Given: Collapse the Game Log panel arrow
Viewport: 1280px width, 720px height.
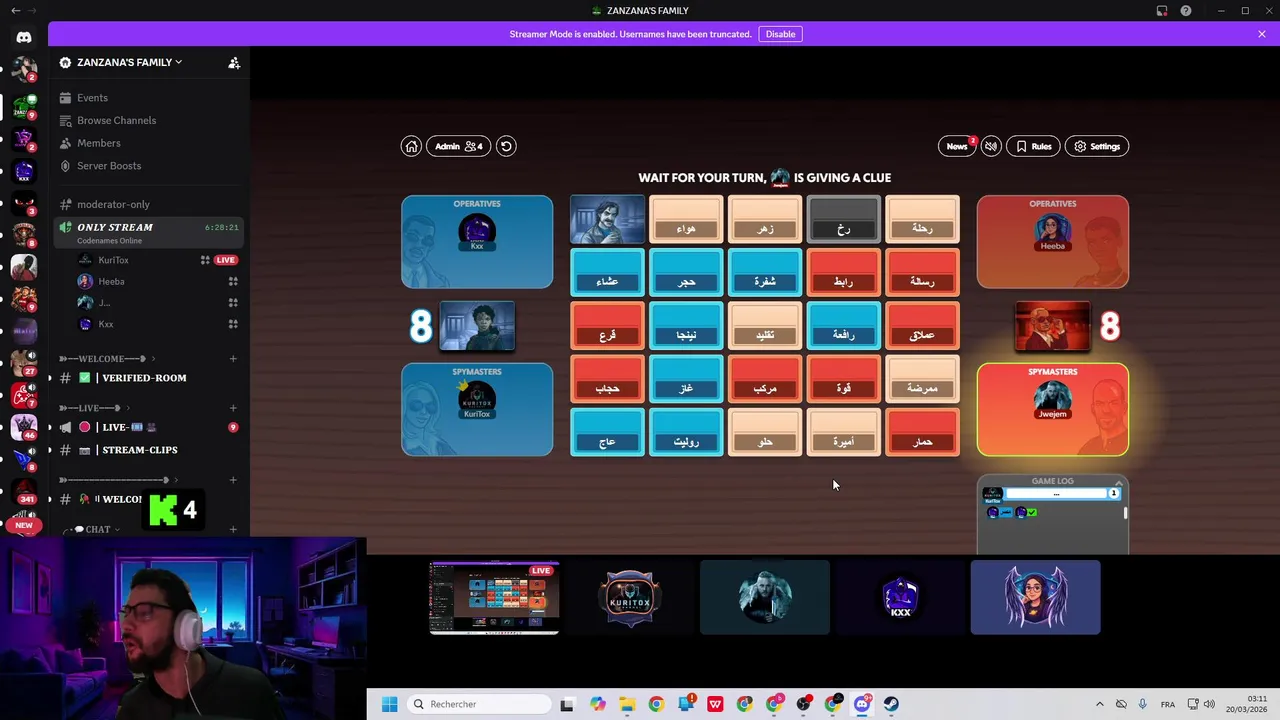Looking at the screenshot, I should click(1119, 482).
